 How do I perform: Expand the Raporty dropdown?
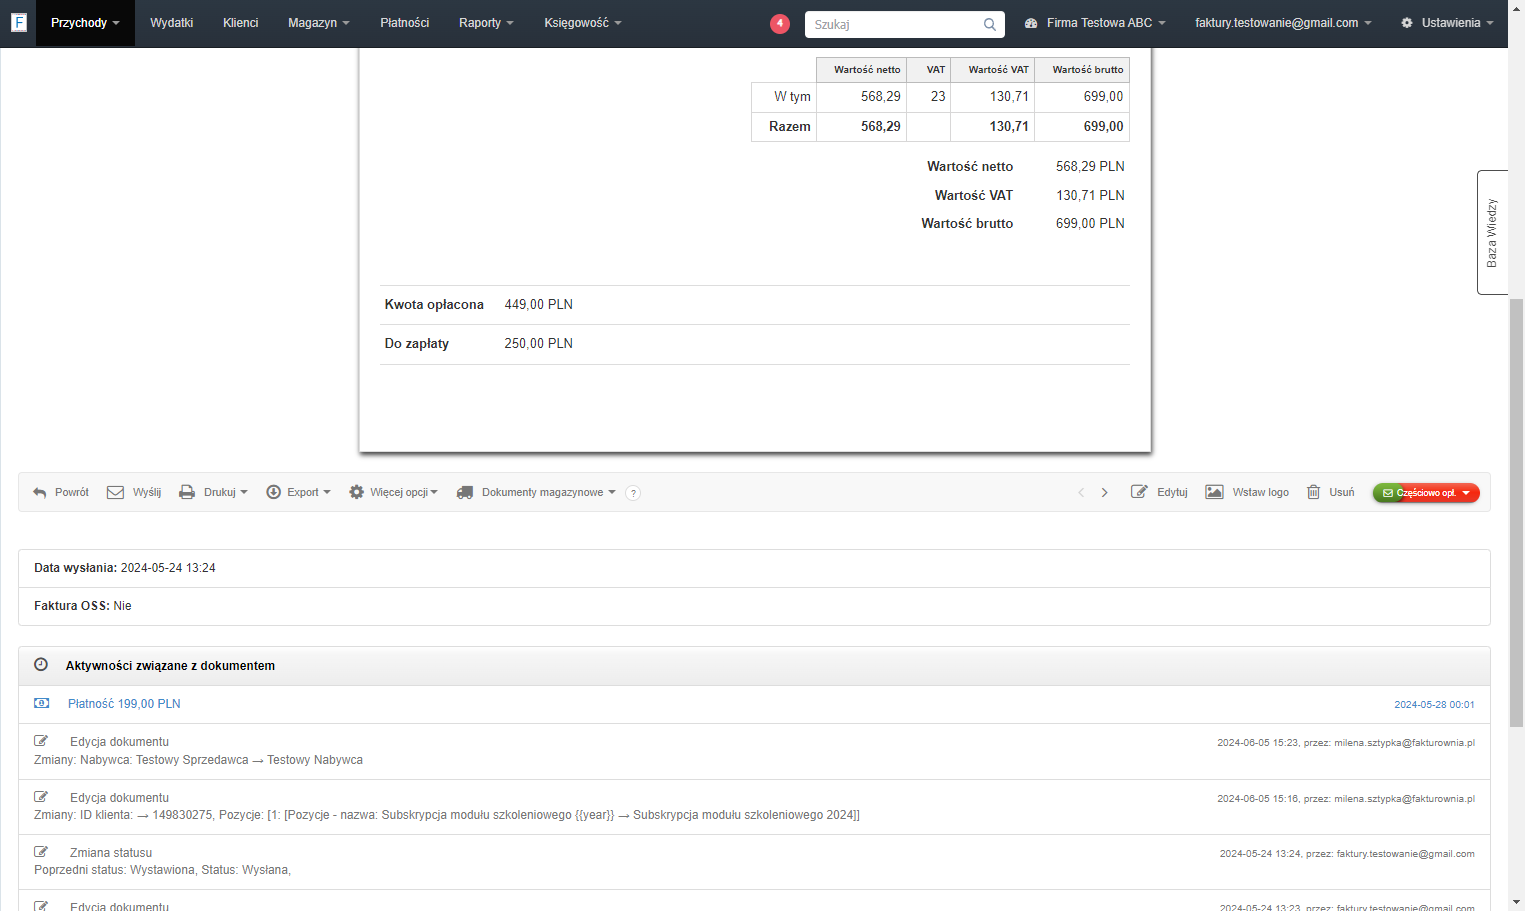486,23
